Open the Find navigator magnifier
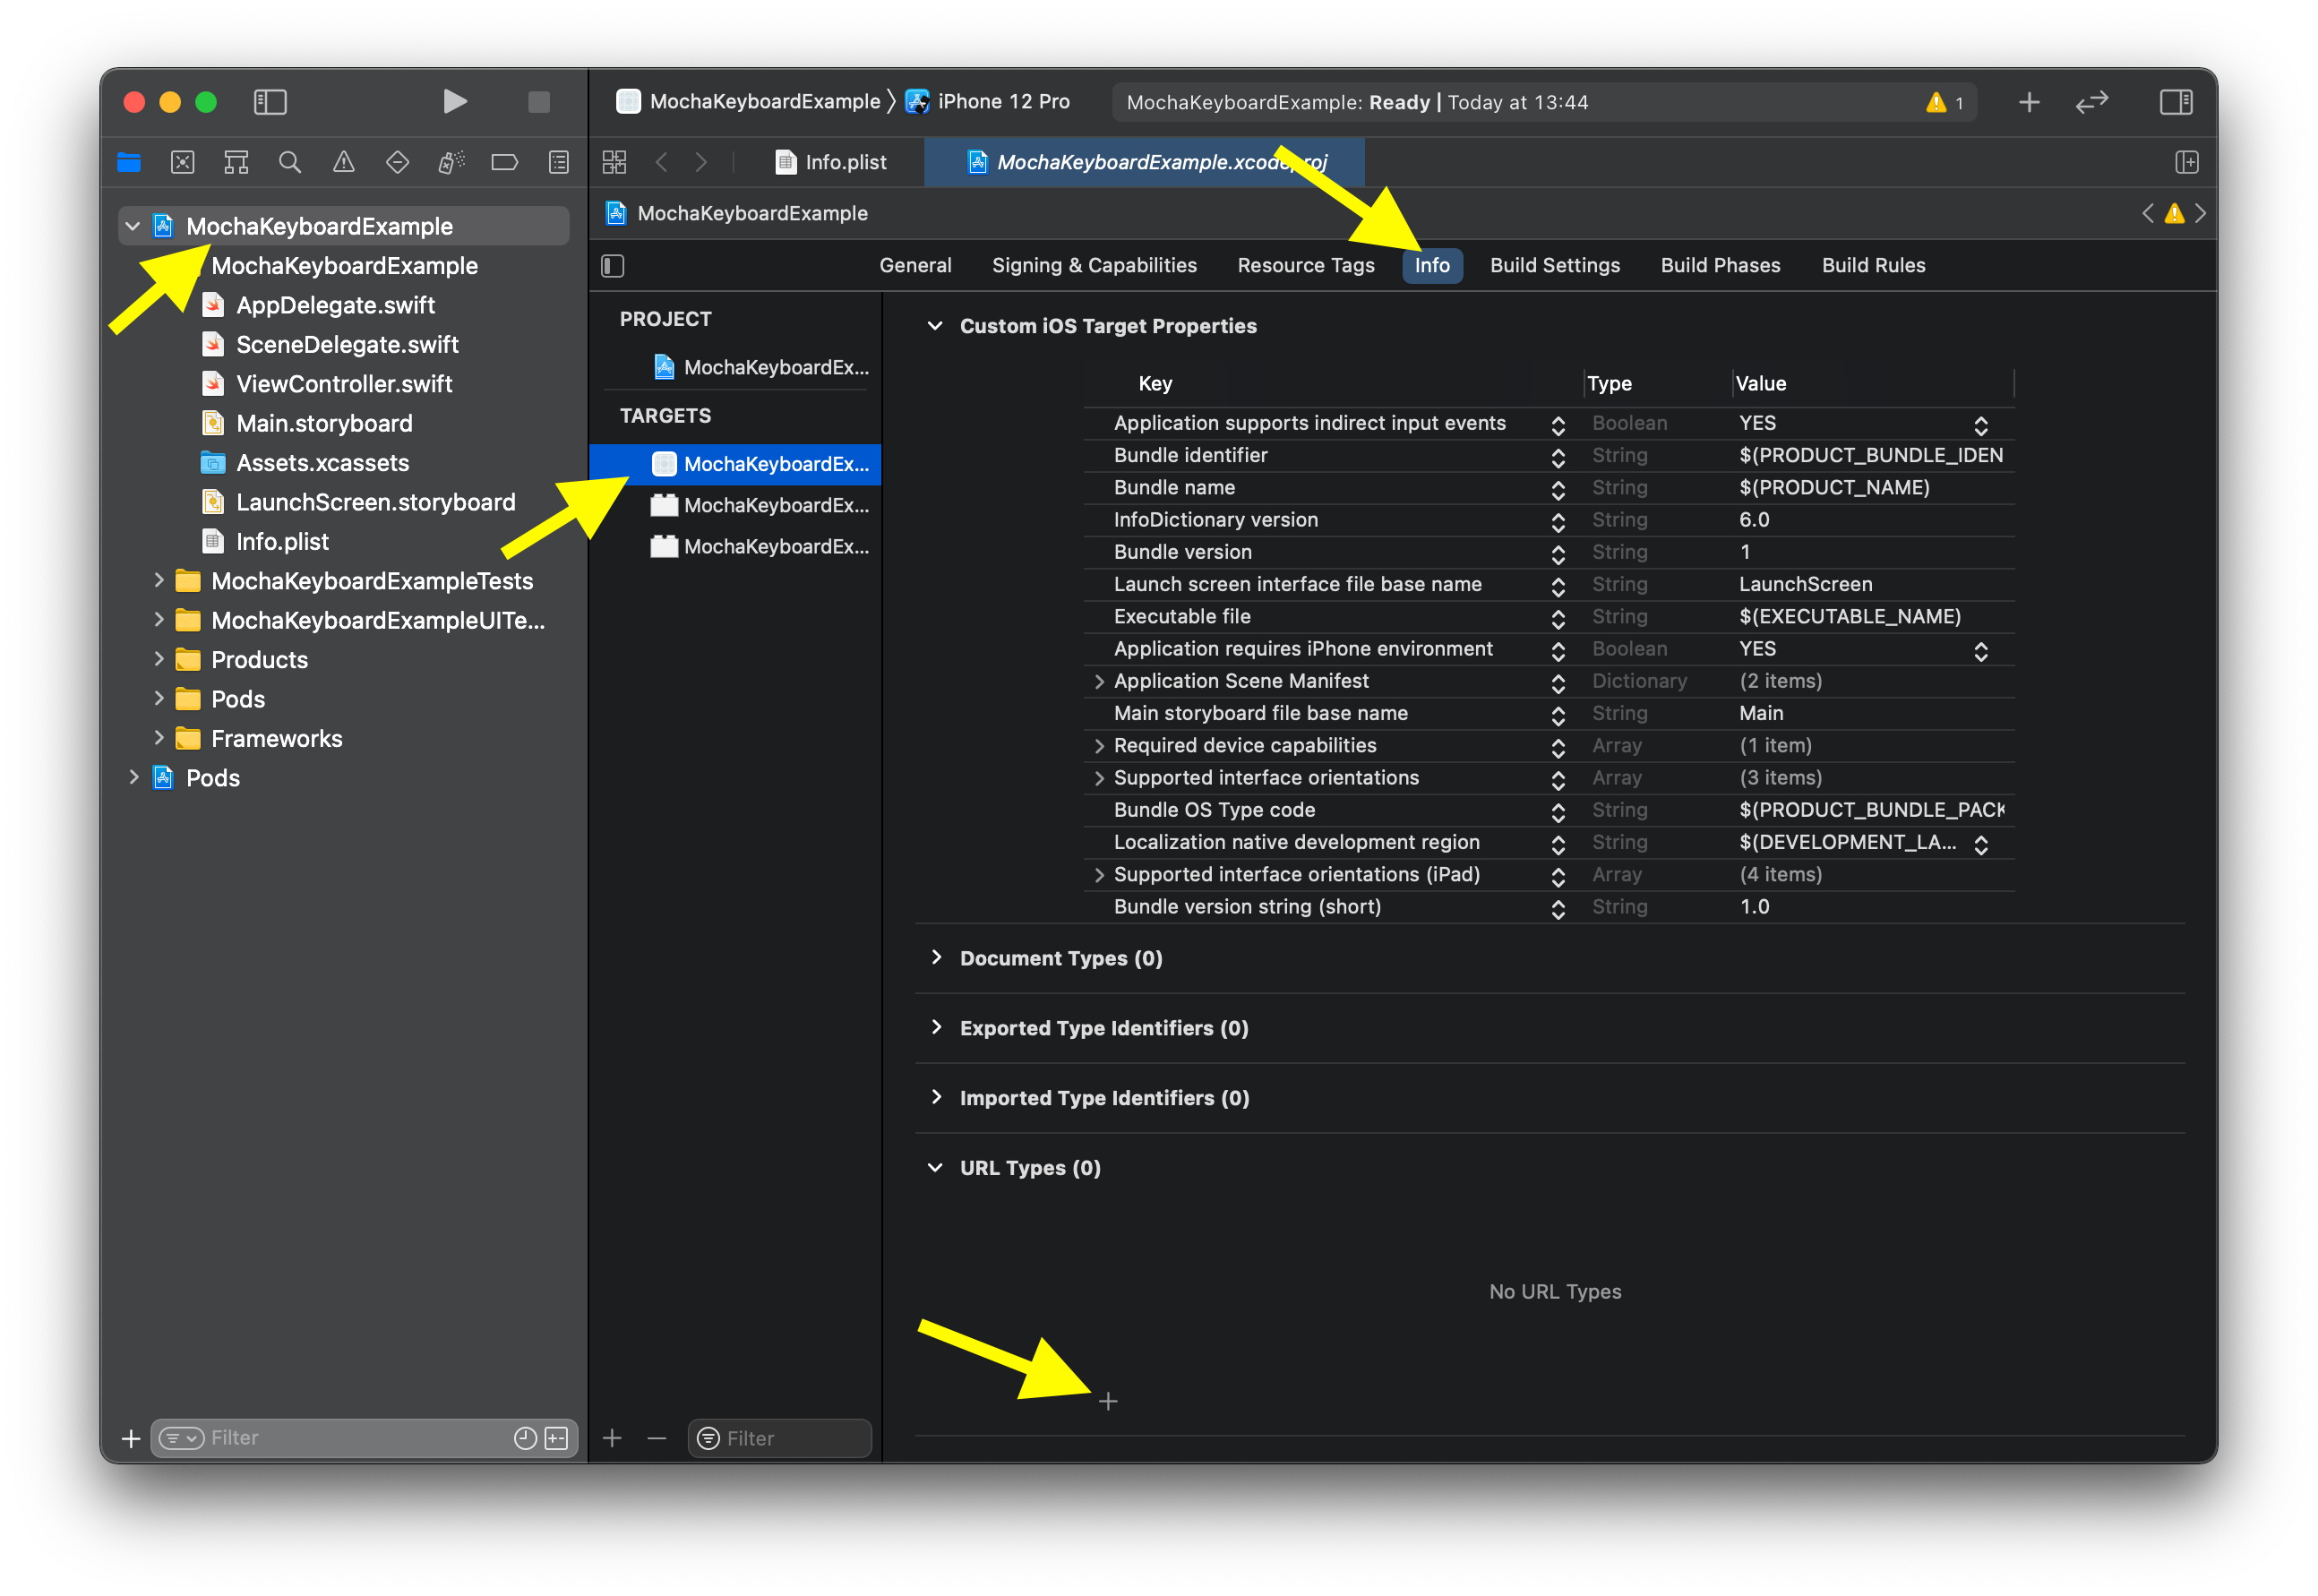This screenshot has height=1596, width=2318. pyautogui.click(x=290, y=162)
